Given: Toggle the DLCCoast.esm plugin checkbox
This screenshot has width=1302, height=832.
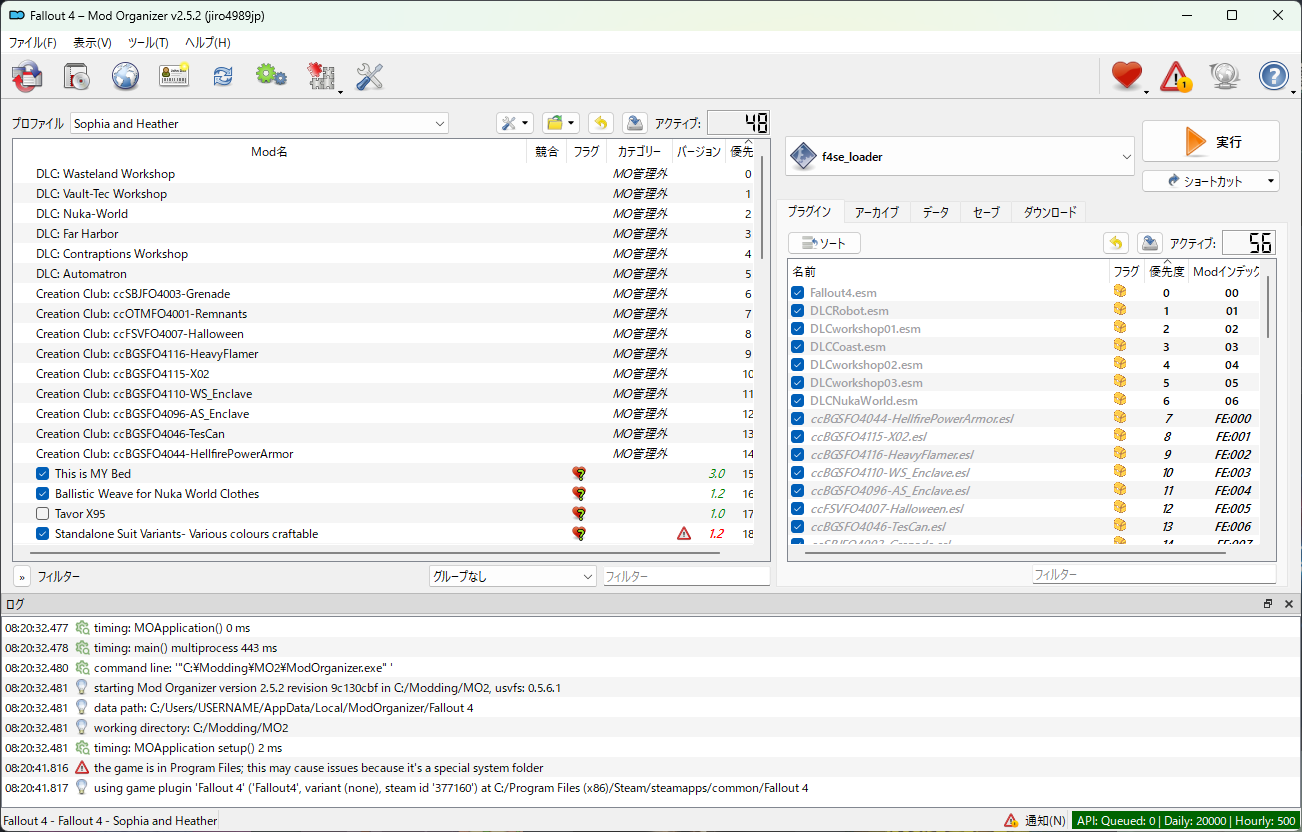Looking at the screenshot, I should click(798, 347).
